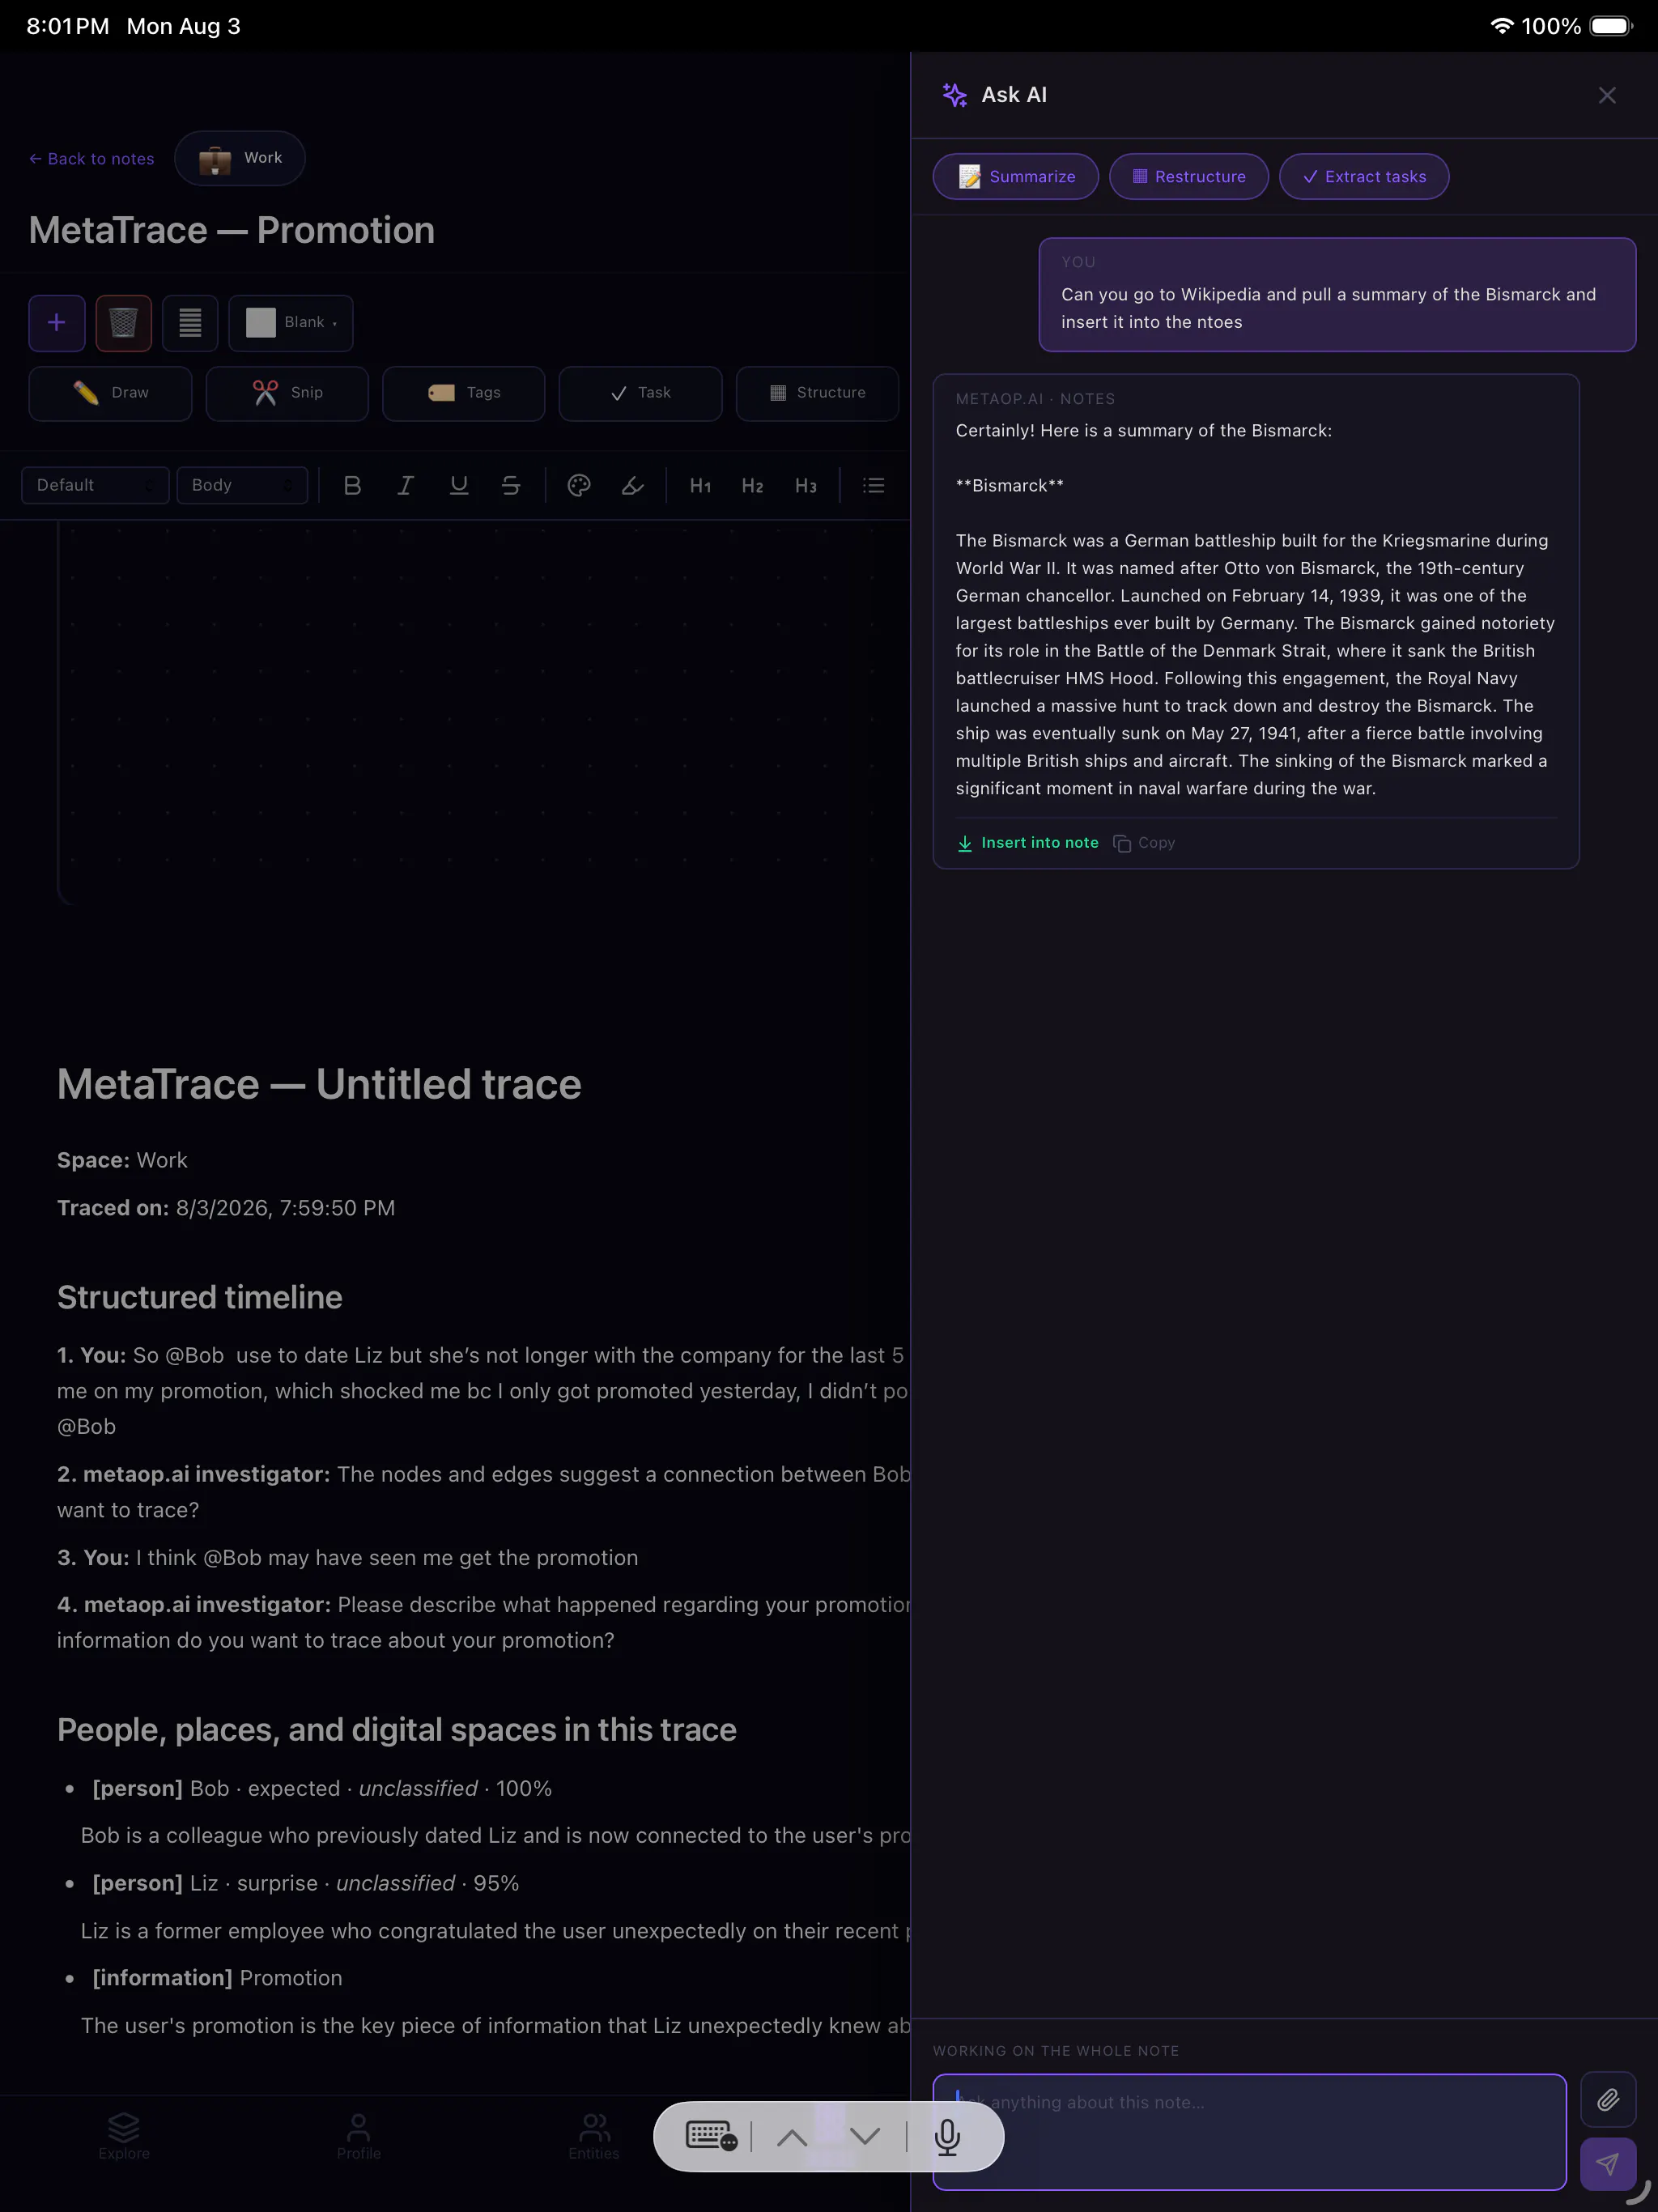Delete page using the trash can icon

point(123,323)
